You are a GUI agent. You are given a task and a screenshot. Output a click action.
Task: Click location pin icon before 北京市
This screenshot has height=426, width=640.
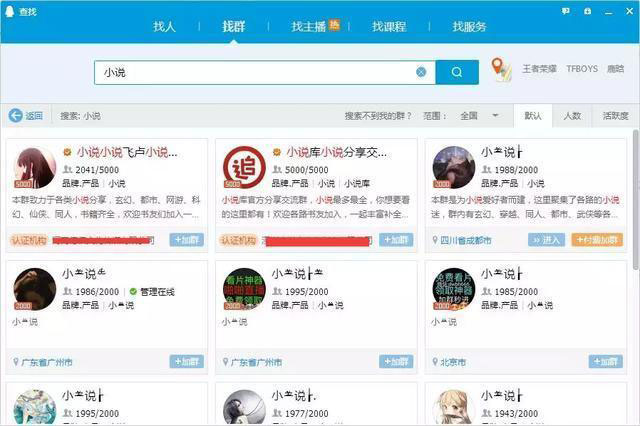pyautogui.click(x=435, y=362)
